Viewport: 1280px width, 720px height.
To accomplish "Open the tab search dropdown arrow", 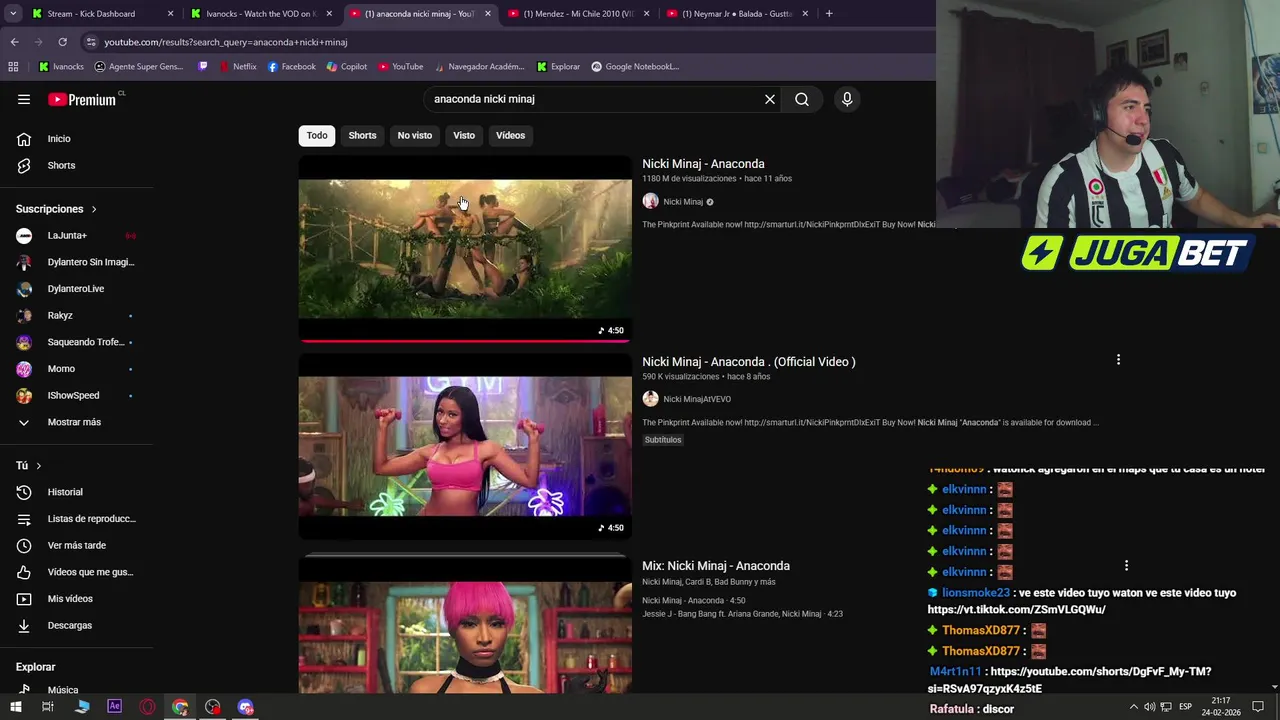I will (x=12, y=14).
